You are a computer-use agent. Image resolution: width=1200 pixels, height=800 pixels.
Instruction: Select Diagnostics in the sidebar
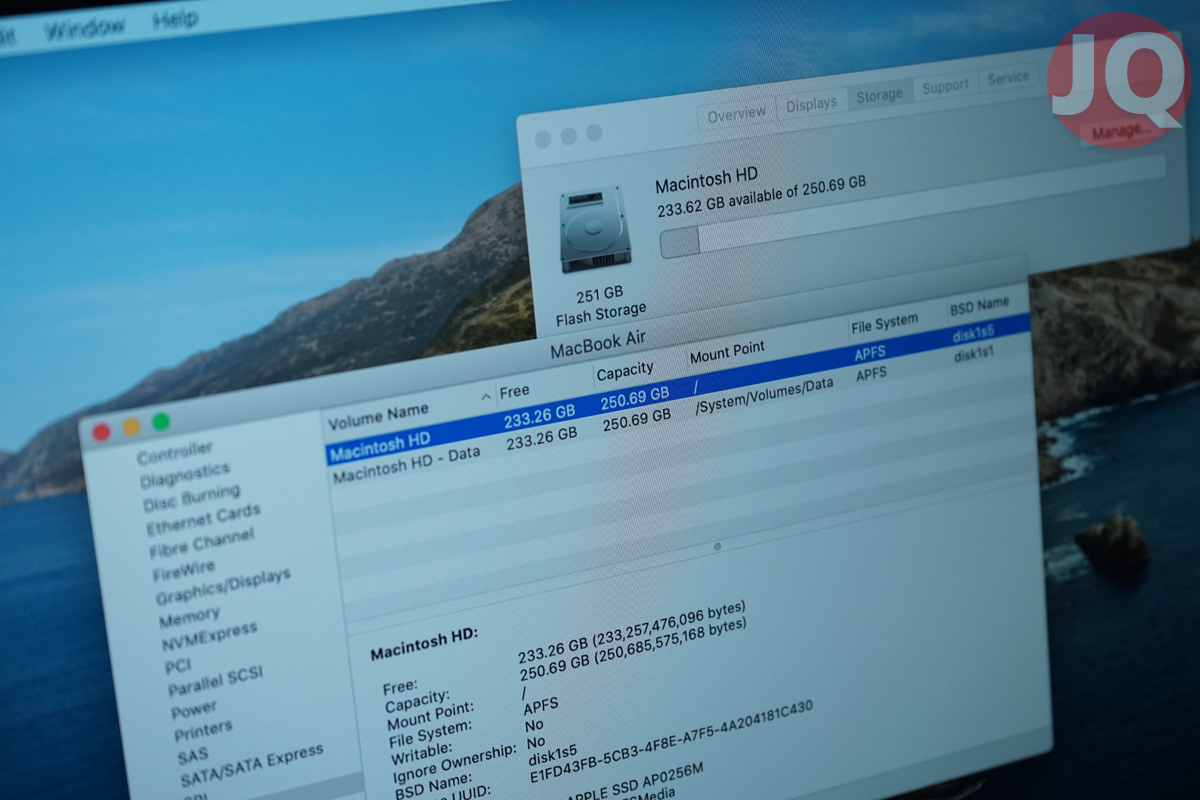click(185, 473)
